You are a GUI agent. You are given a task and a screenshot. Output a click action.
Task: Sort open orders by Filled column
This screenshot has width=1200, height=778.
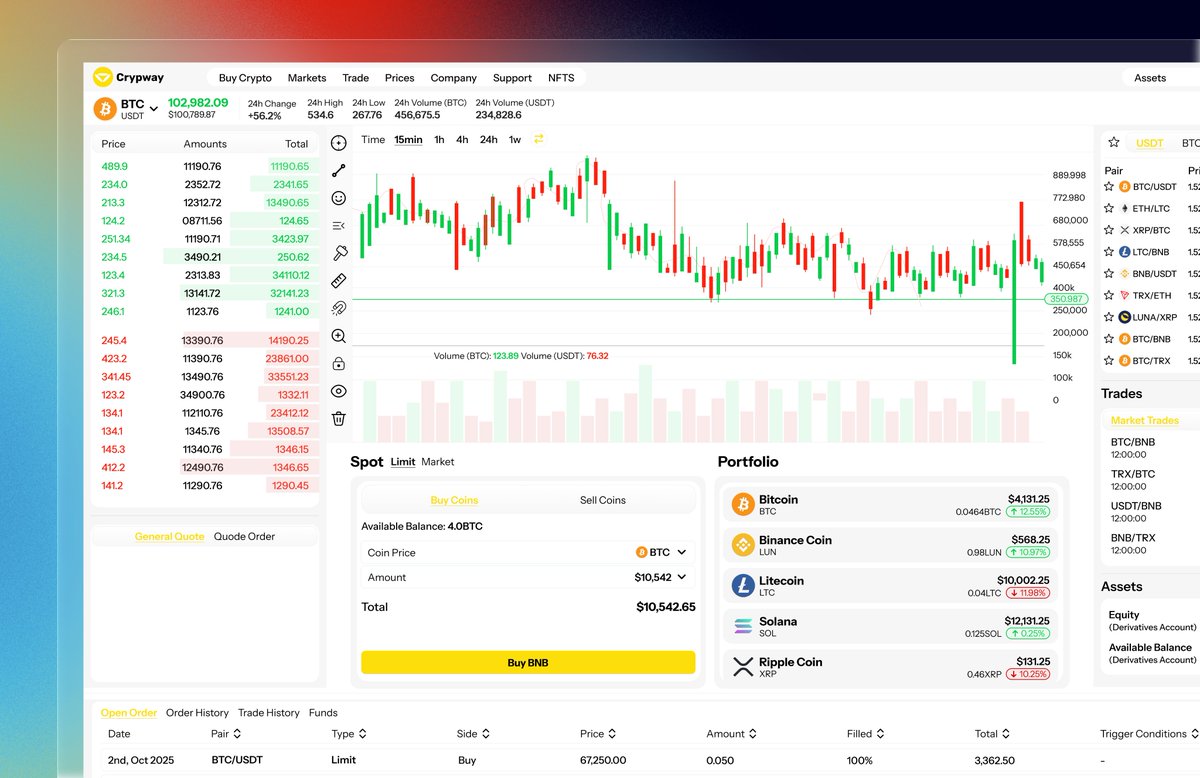click(x=880, y=734)
